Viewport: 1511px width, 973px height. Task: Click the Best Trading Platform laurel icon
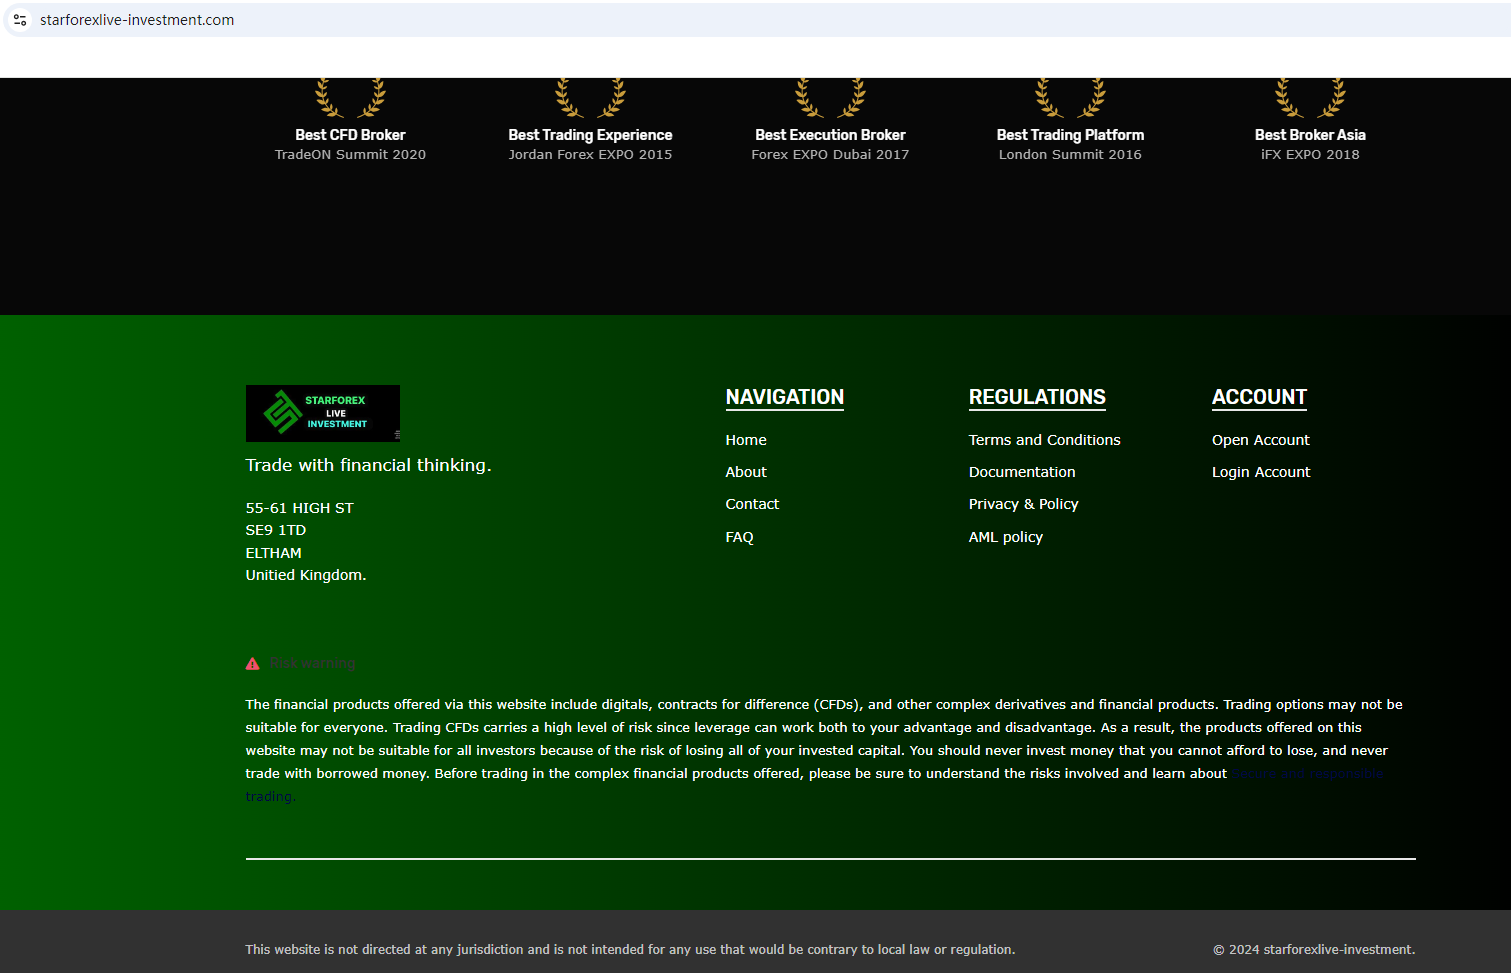tap(1070, 98)
